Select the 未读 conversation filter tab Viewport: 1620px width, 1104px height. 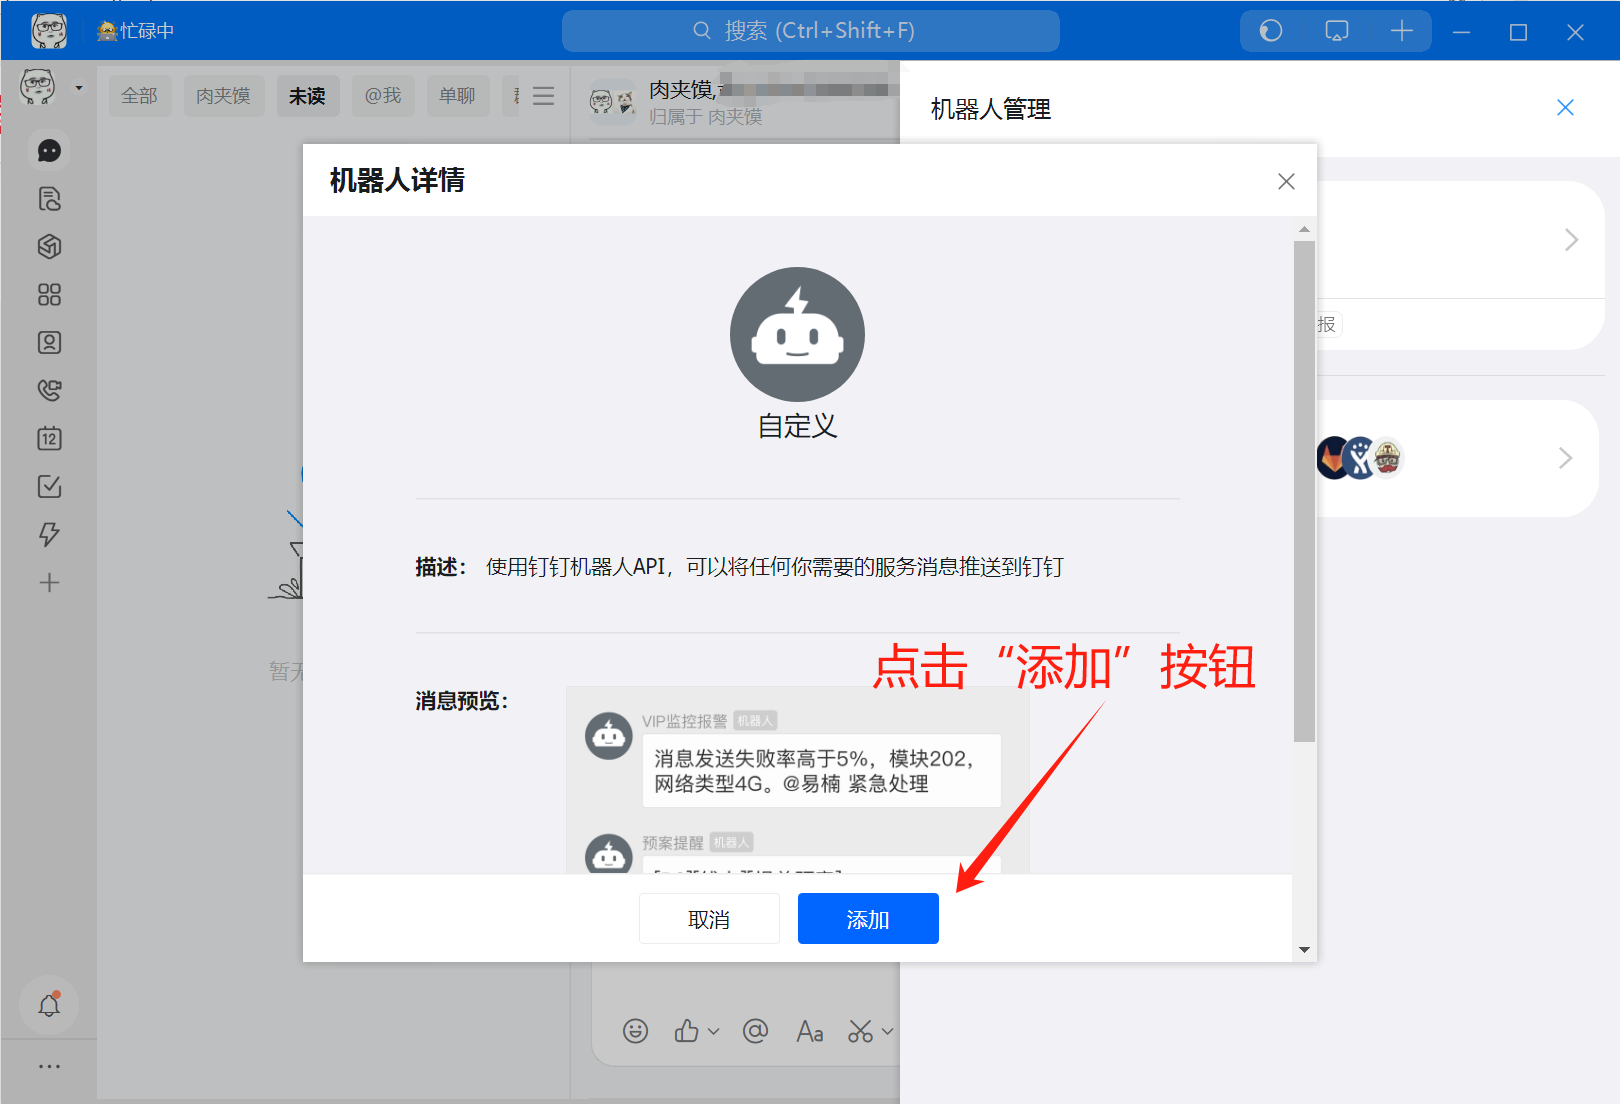click(x=308, y=96)
